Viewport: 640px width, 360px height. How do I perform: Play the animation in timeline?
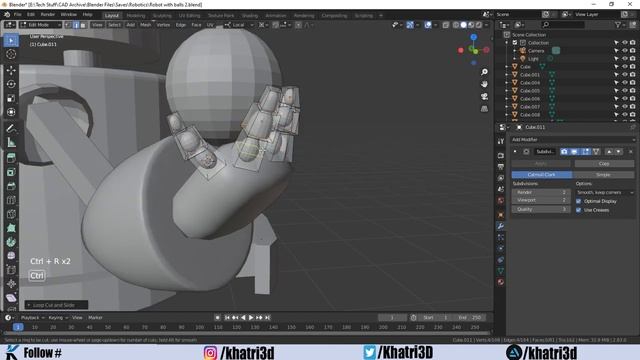[251, 318]
